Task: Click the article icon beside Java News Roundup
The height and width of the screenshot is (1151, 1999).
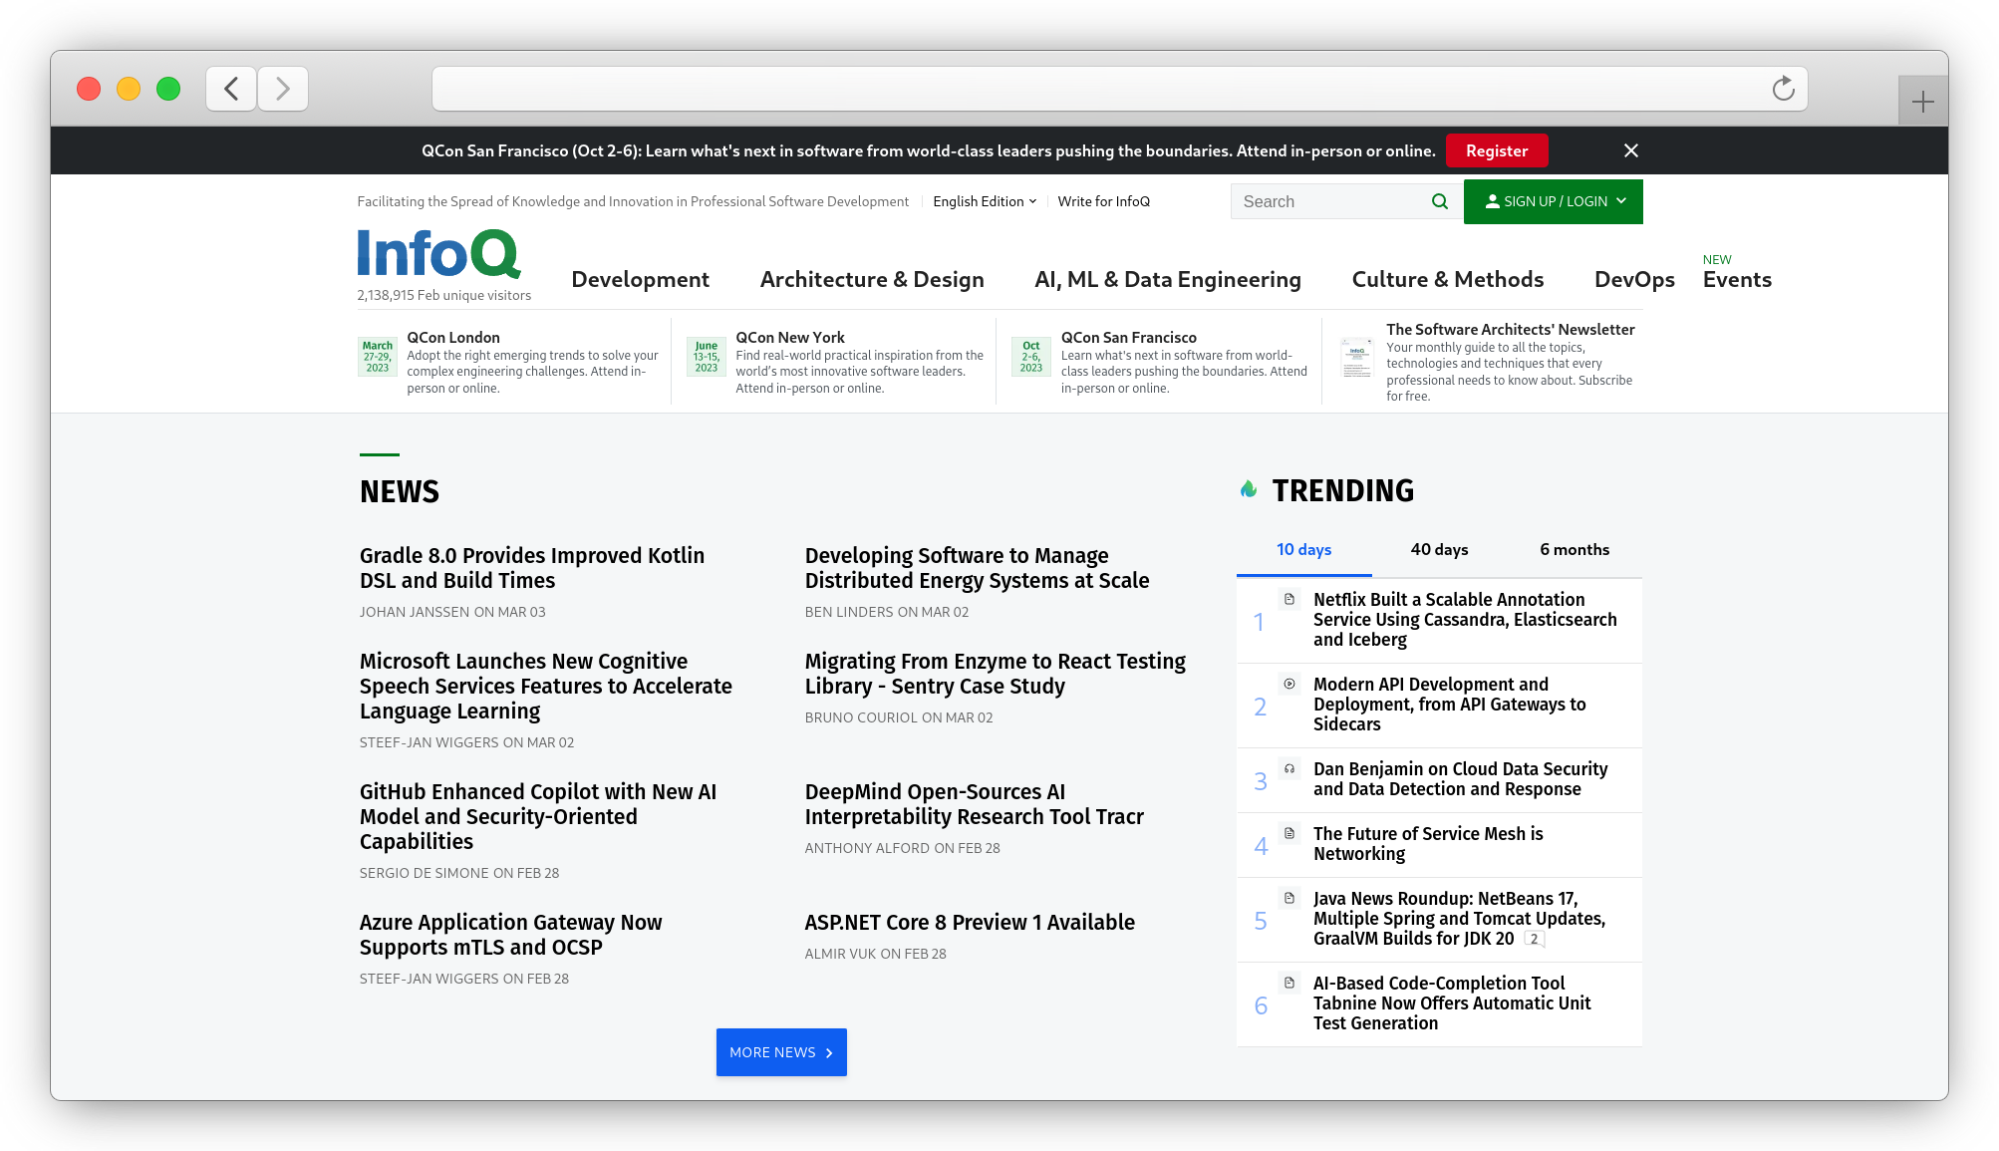Action: click(x=1289, y=899)
